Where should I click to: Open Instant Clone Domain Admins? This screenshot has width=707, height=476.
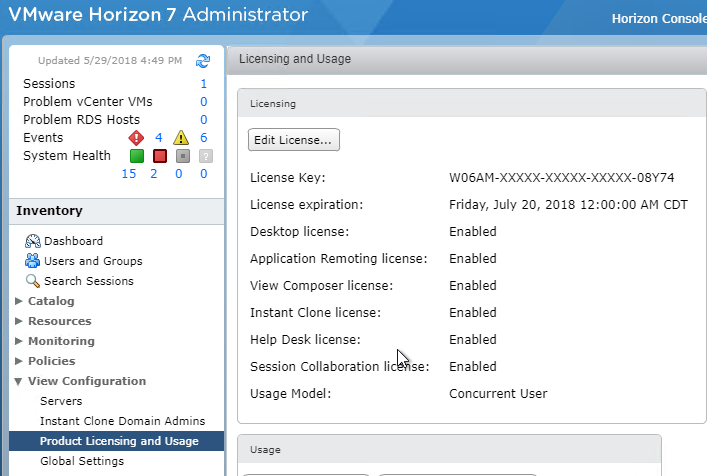click(123, 421)
